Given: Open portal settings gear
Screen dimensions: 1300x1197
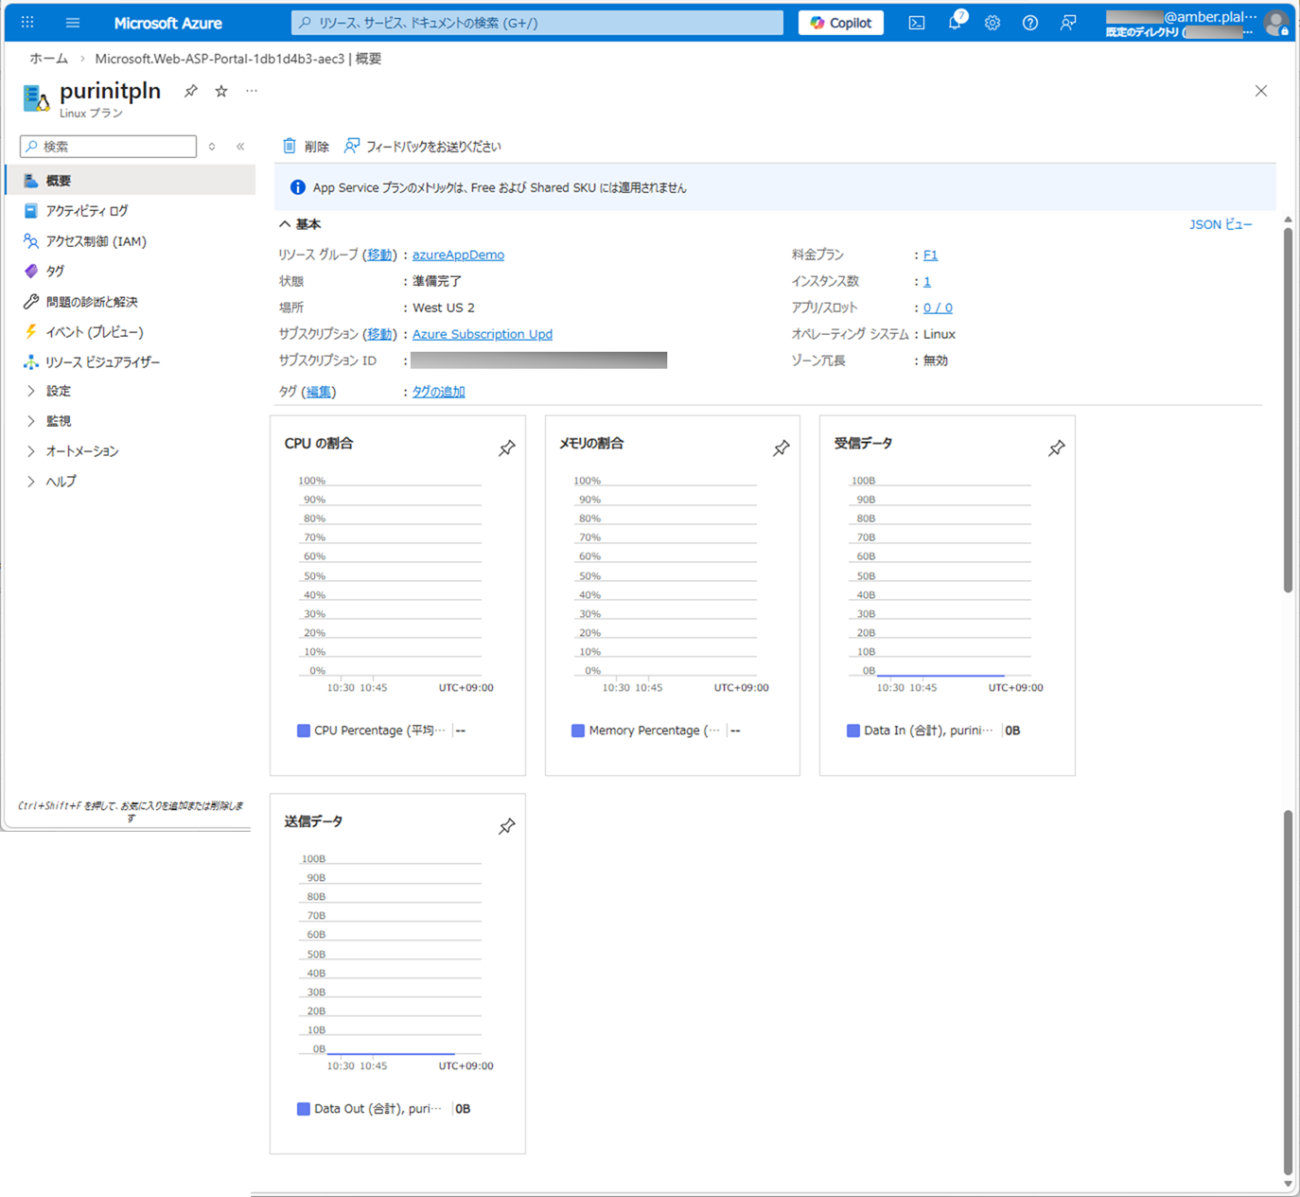Looking at the screenshot, I should pos(992,23).
